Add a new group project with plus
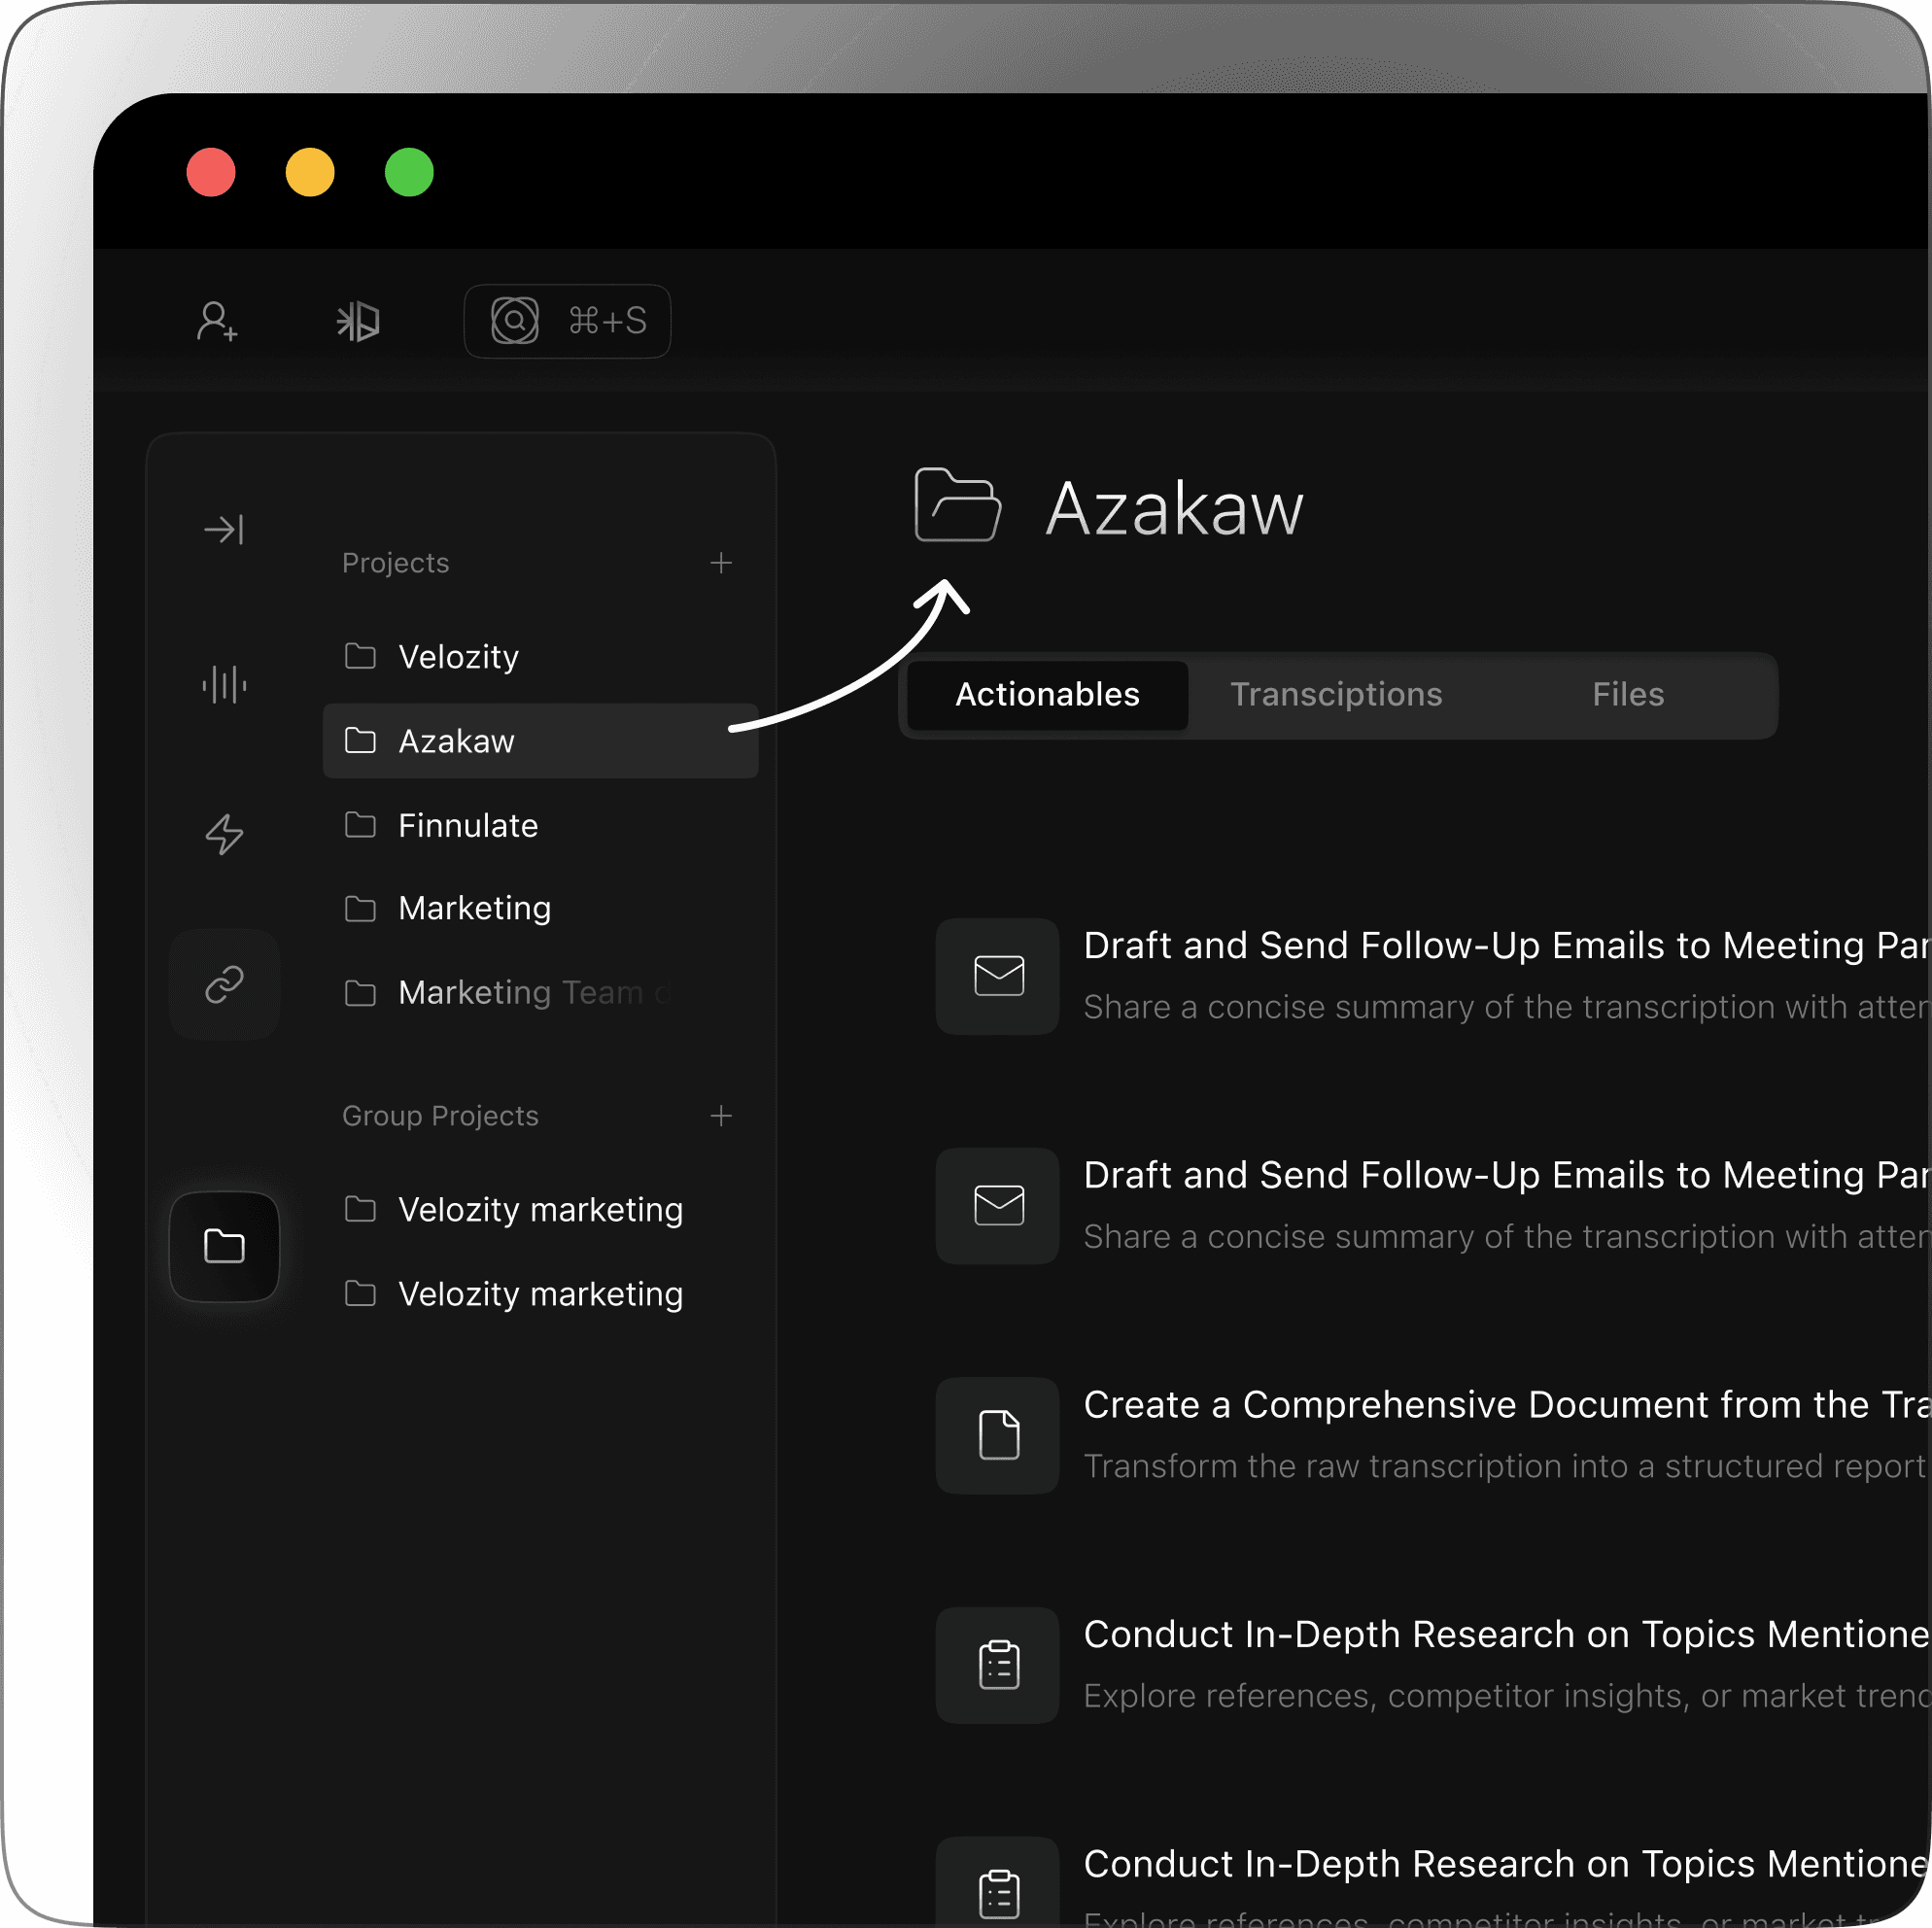Image resolution: width=1932 pixels, height=1928 pixels. click(x=721, y=1116)
